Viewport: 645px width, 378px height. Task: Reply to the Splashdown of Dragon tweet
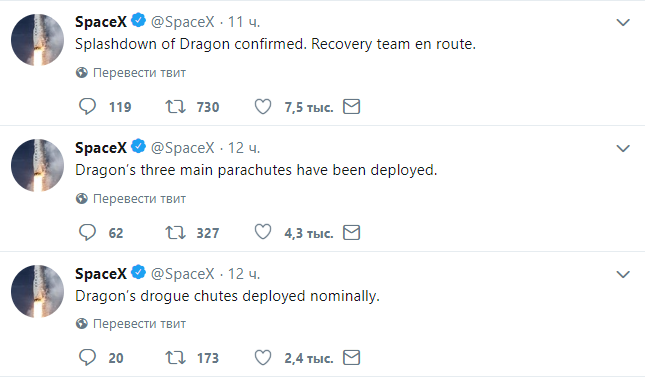tap(87, 107)
